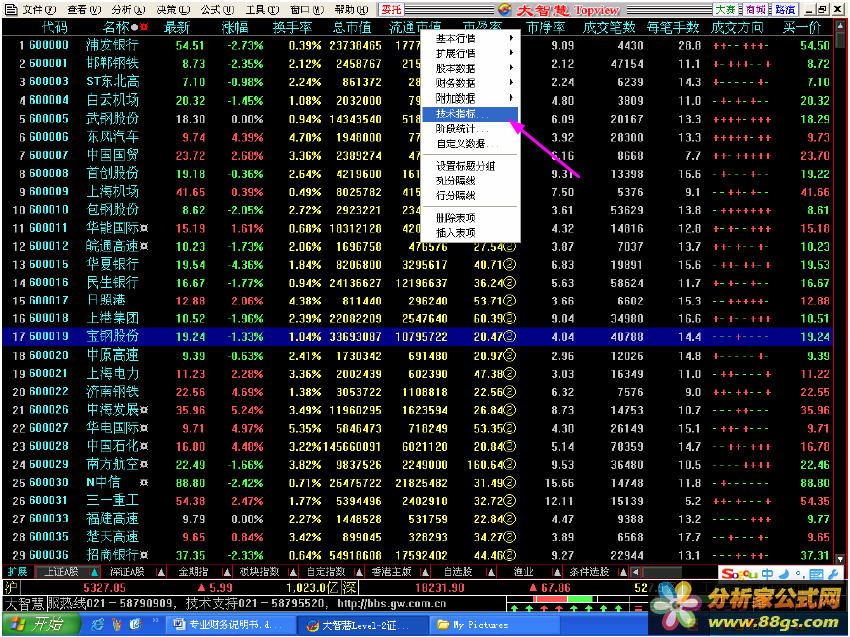850x637 pixels.
Task: Choose 设置标题分组 in the context menu
Action: tap(471, 166)
